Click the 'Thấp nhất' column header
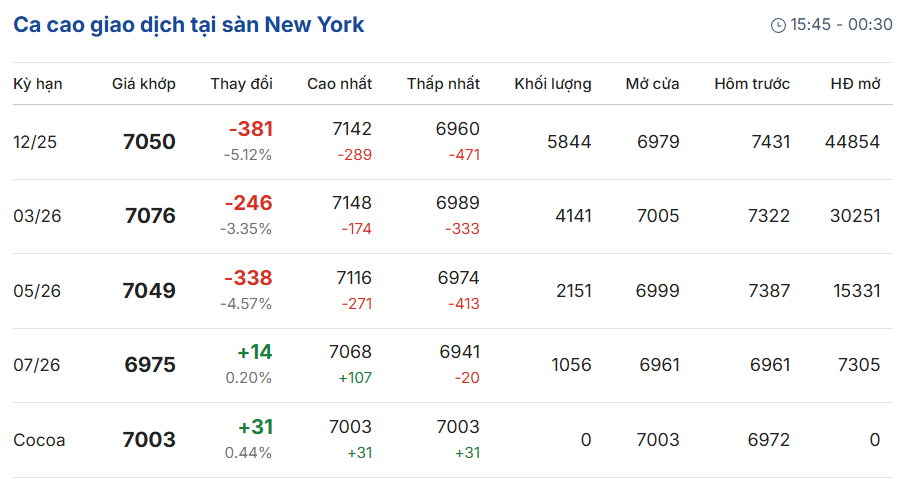This screenshot has width=912, height=484. tap(443, 84)
